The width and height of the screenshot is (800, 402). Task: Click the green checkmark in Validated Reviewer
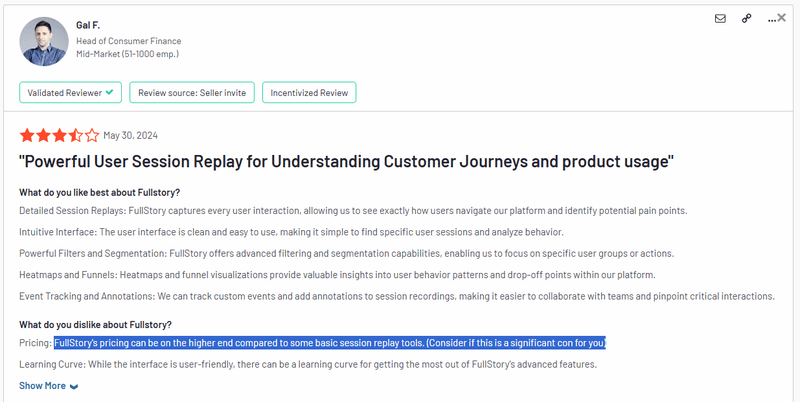tap(110, 92)
